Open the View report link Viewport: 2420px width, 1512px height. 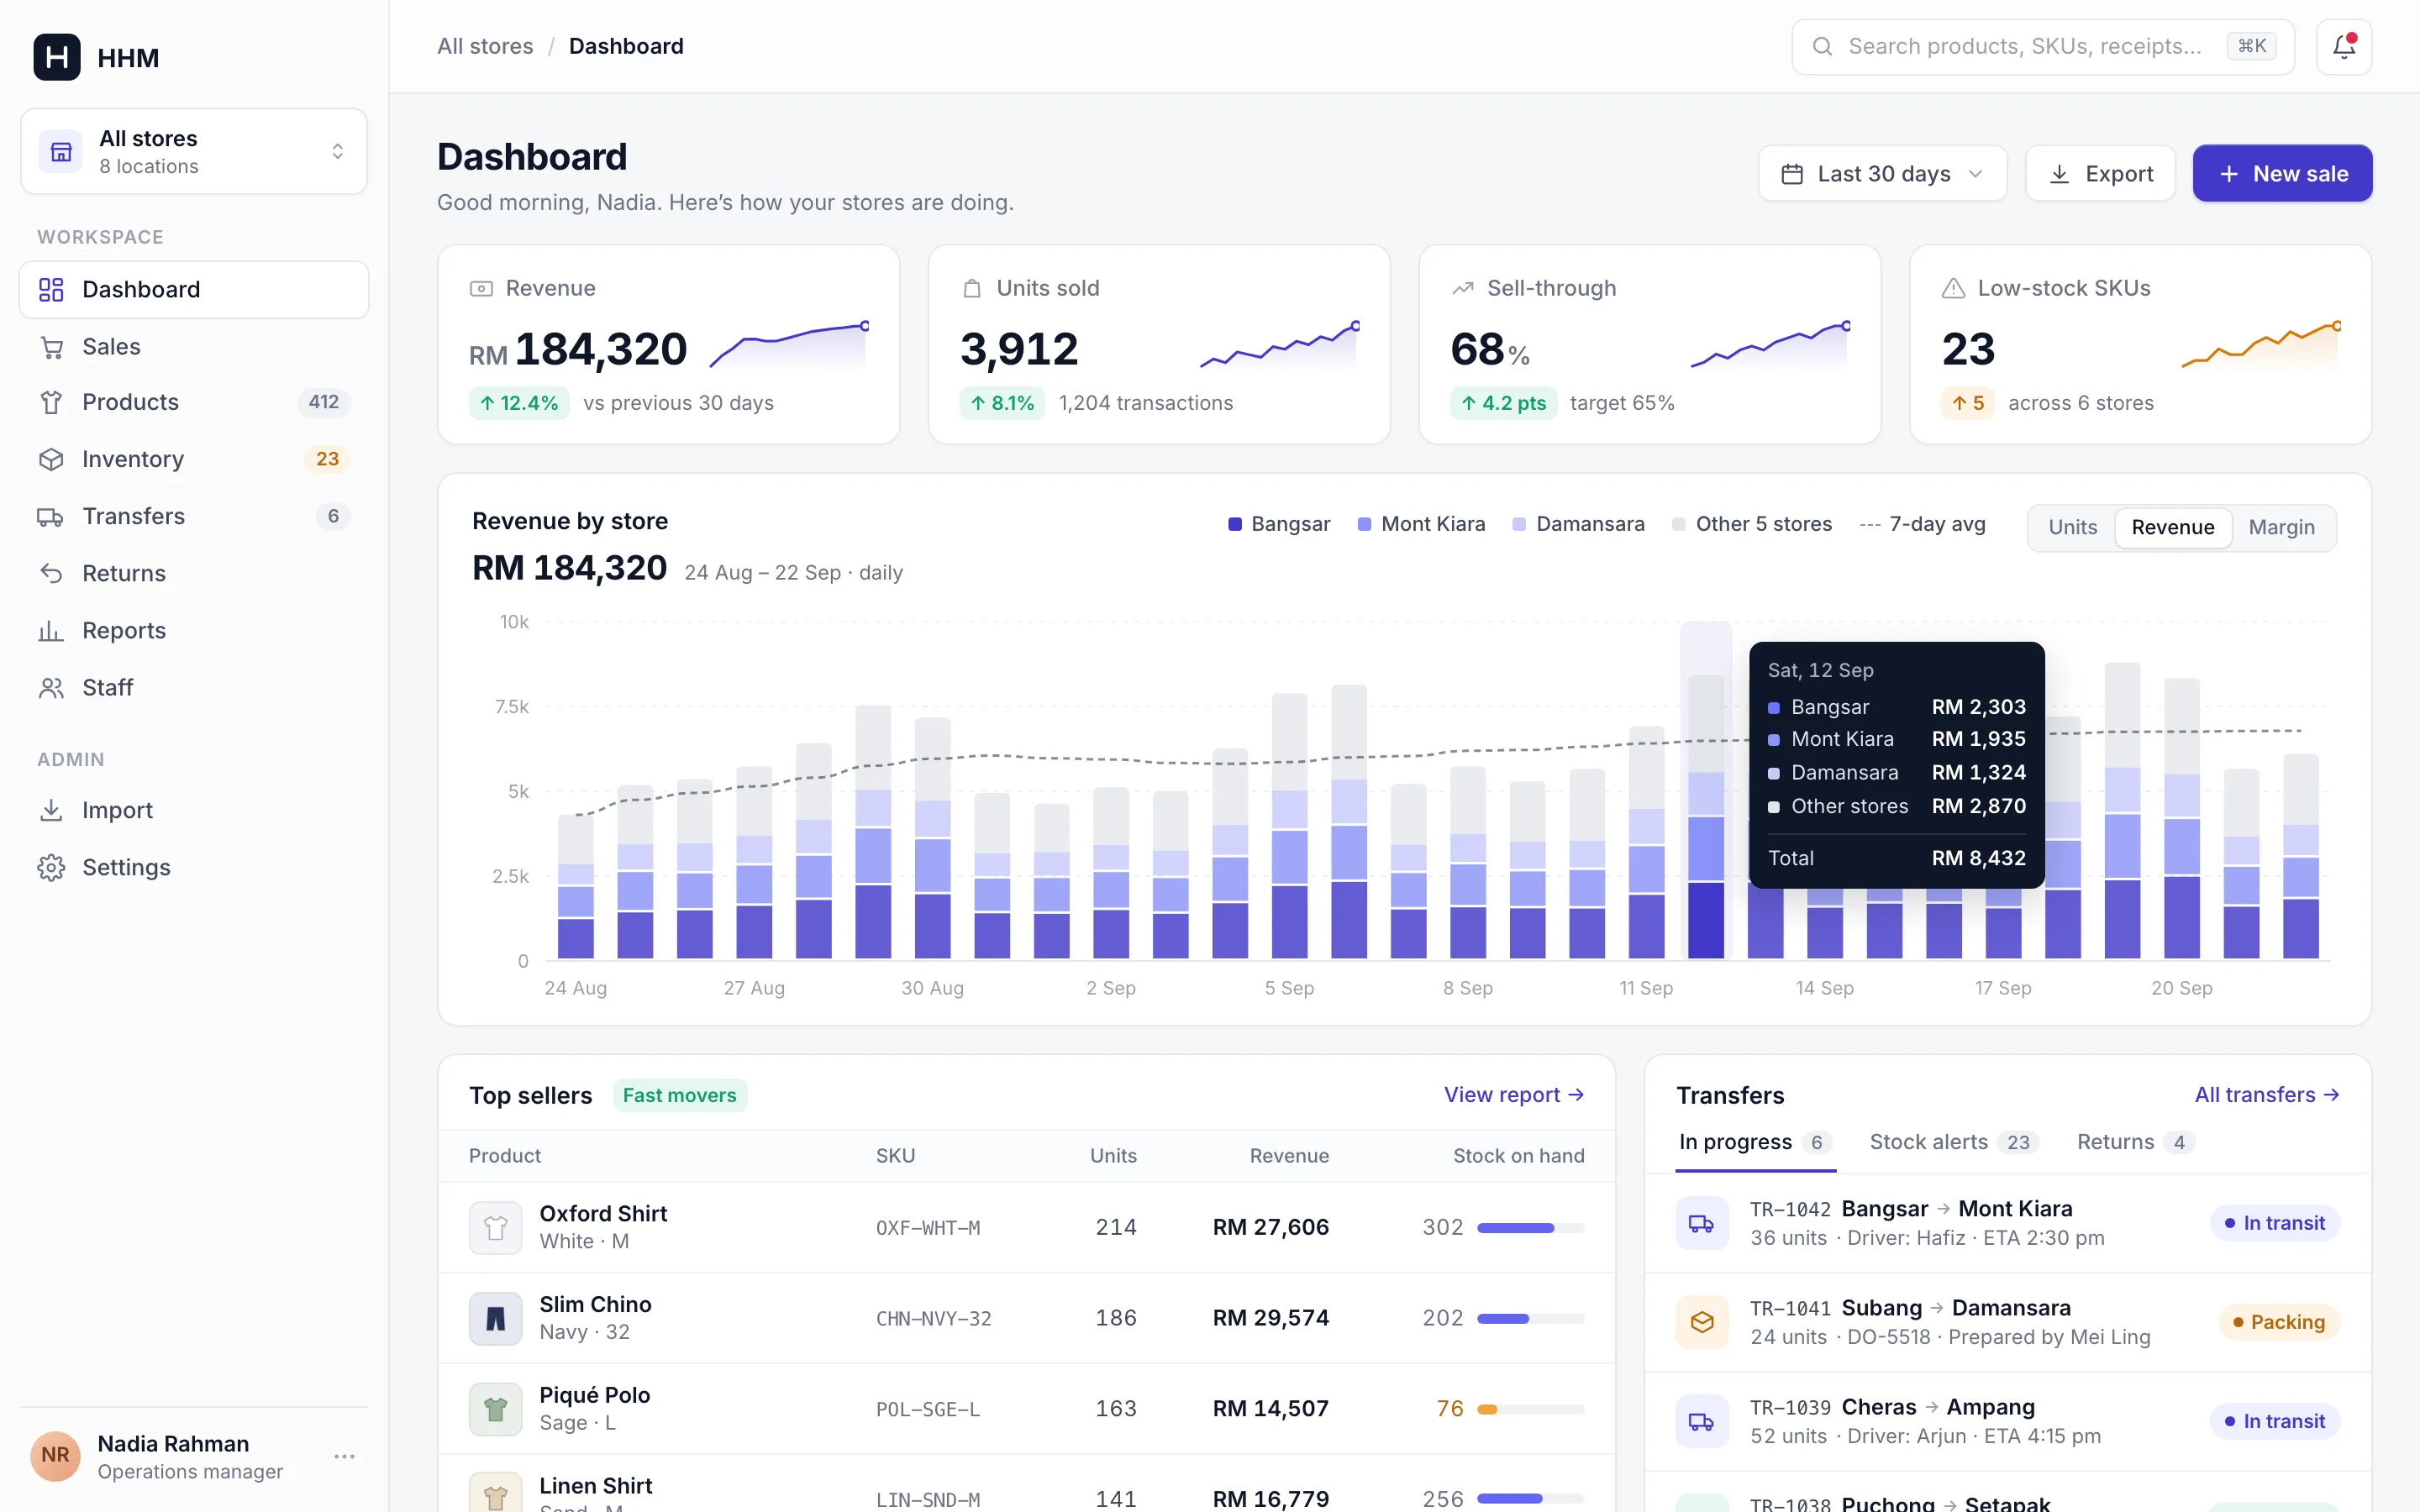(x=1514, y=1095)
